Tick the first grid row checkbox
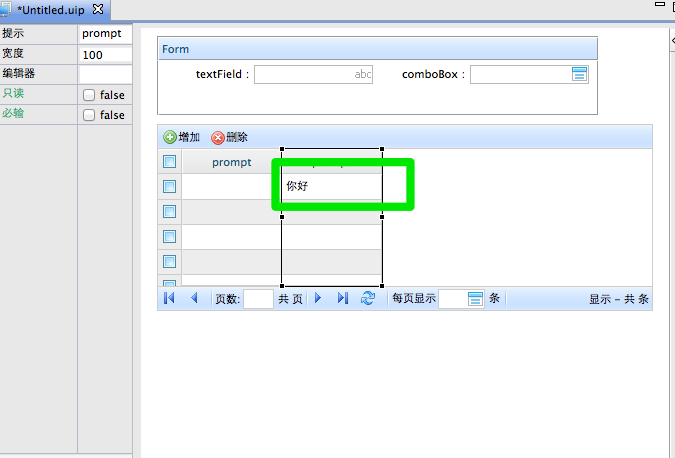Viewport: 675px width, 458px height. point(170,186)
